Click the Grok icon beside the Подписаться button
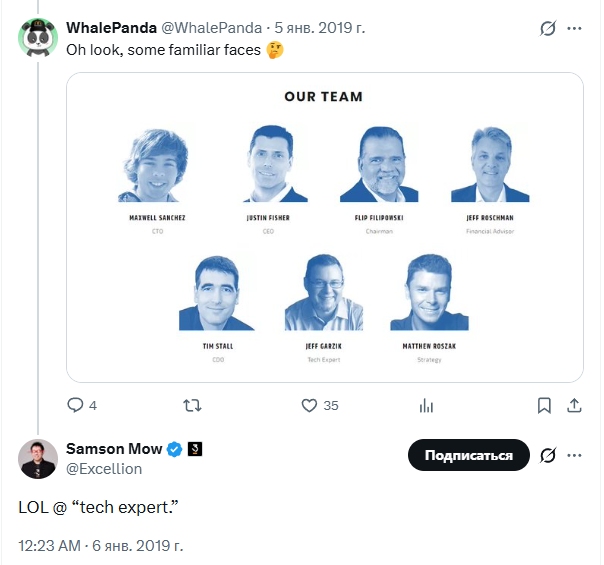This screenshot has width=604, height=565. coord(547,456)
